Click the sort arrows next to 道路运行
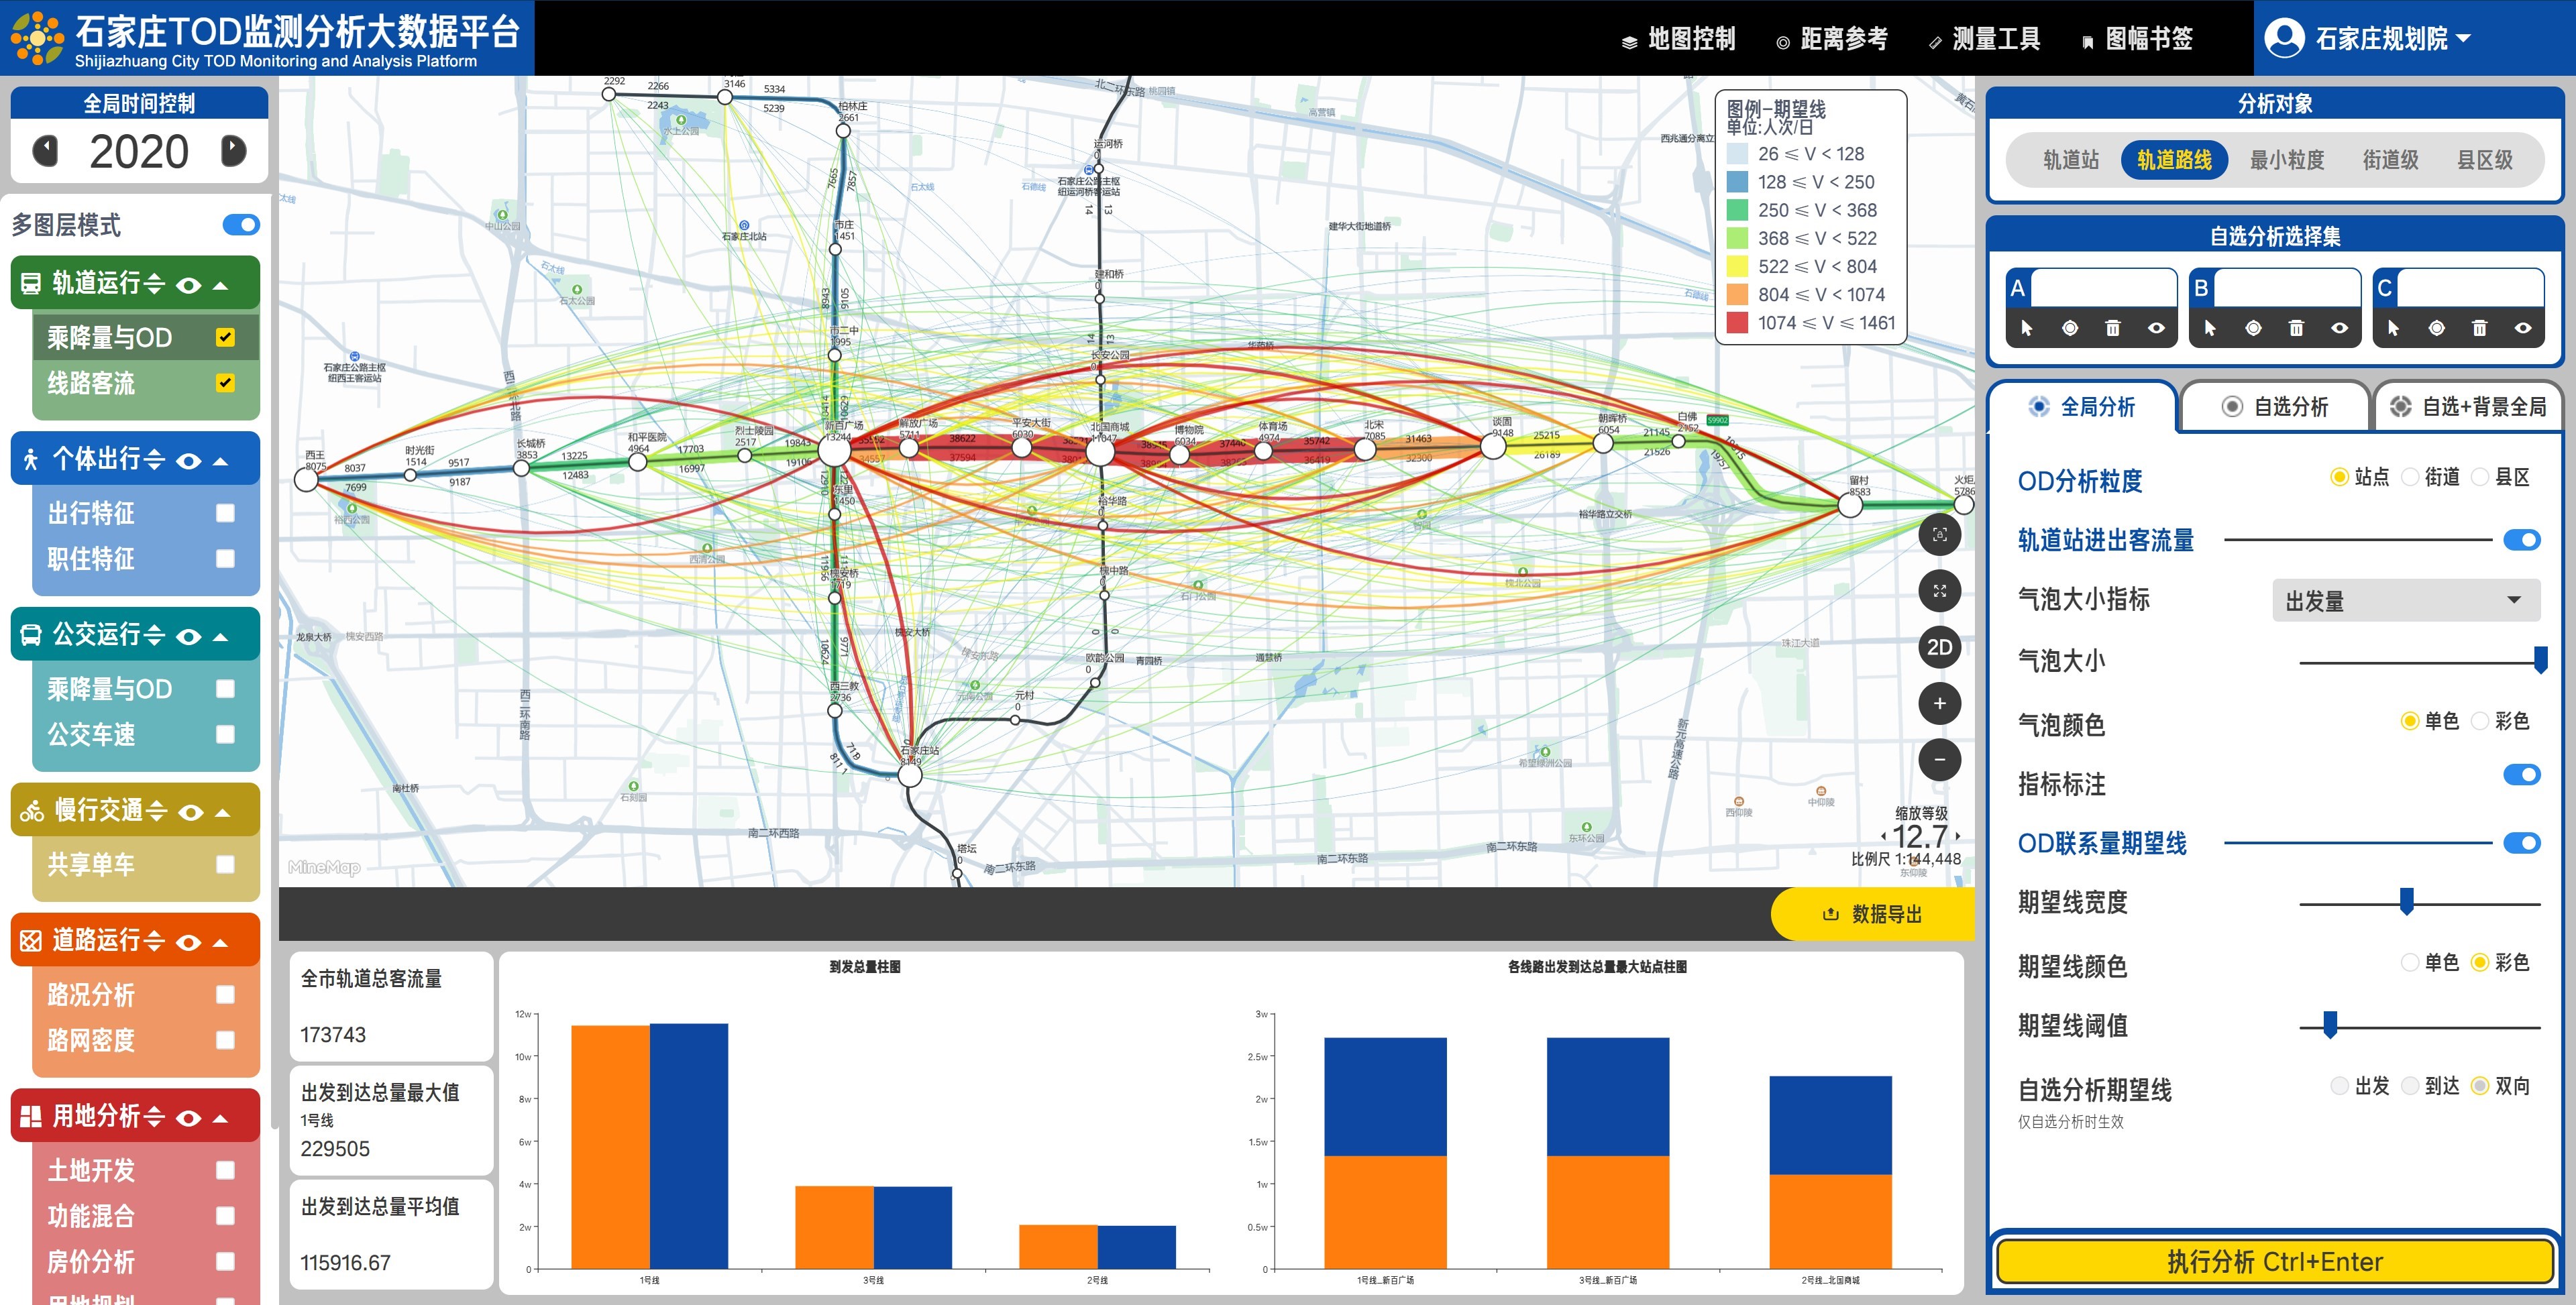Viewport: 2576px width, 1305px height. click(x=154, y=941)
